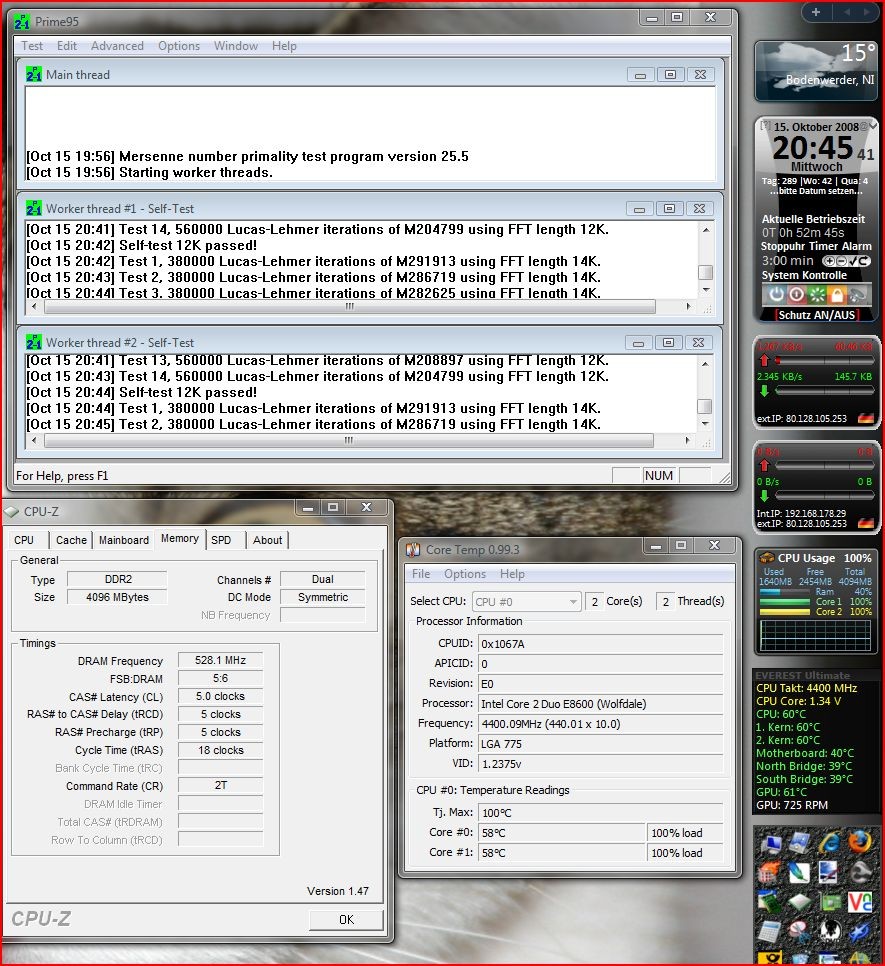Viewport: 885px width, 966px height.
Task: Open the calculator icon in the launcher gadget
Action: coord(769,932)
